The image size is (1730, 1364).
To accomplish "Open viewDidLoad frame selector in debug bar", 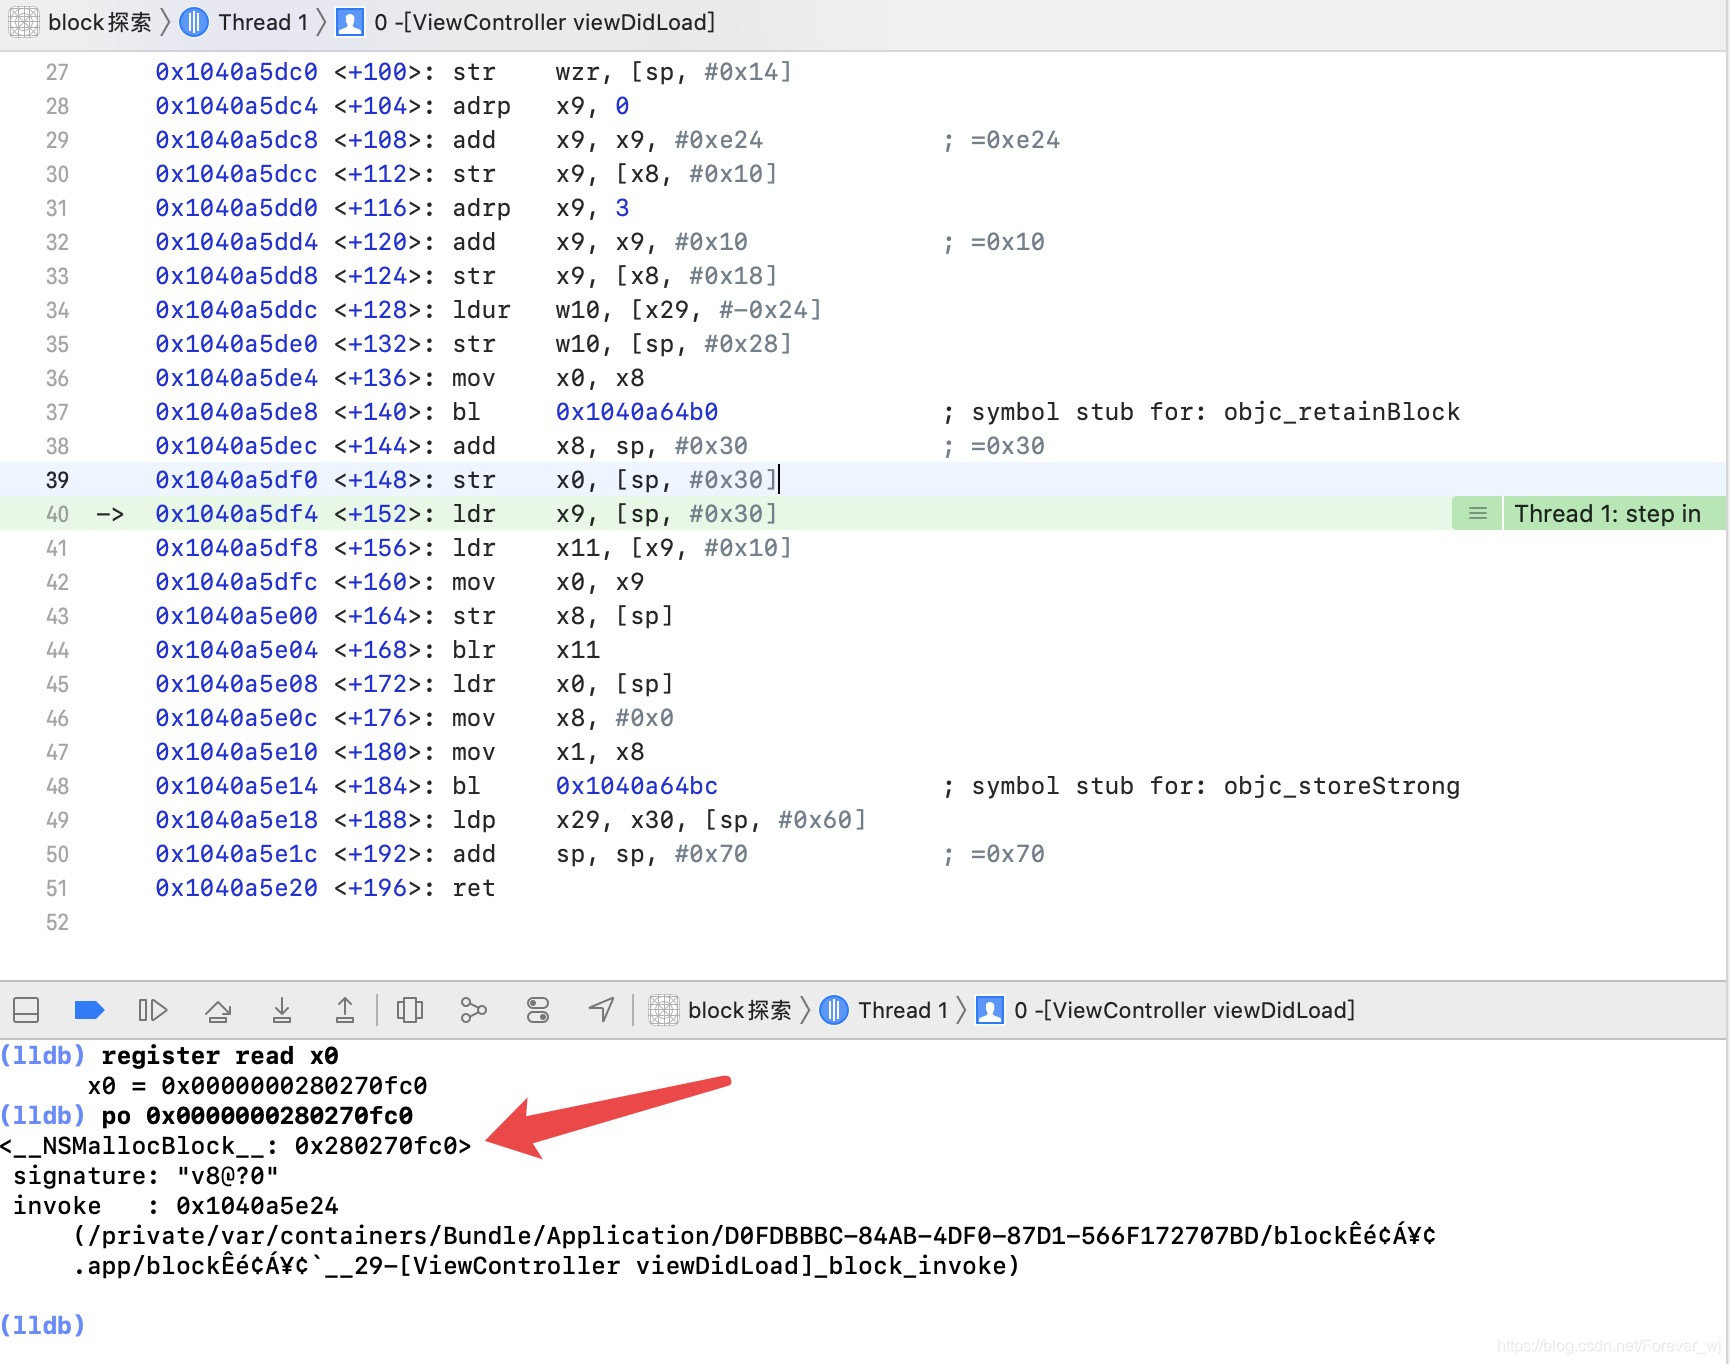I will tap(1166, 1010).
